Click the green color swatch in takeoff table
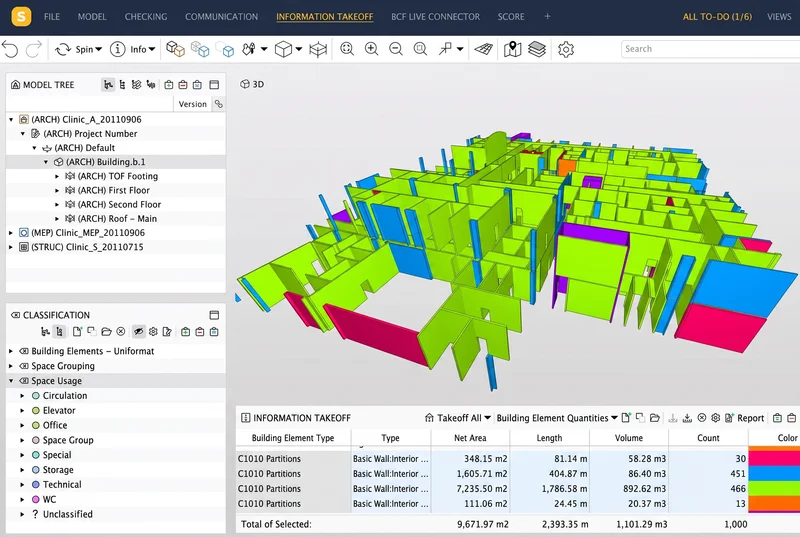The height and width of the screenshot is (537, 800). click(x=774, y=488)
